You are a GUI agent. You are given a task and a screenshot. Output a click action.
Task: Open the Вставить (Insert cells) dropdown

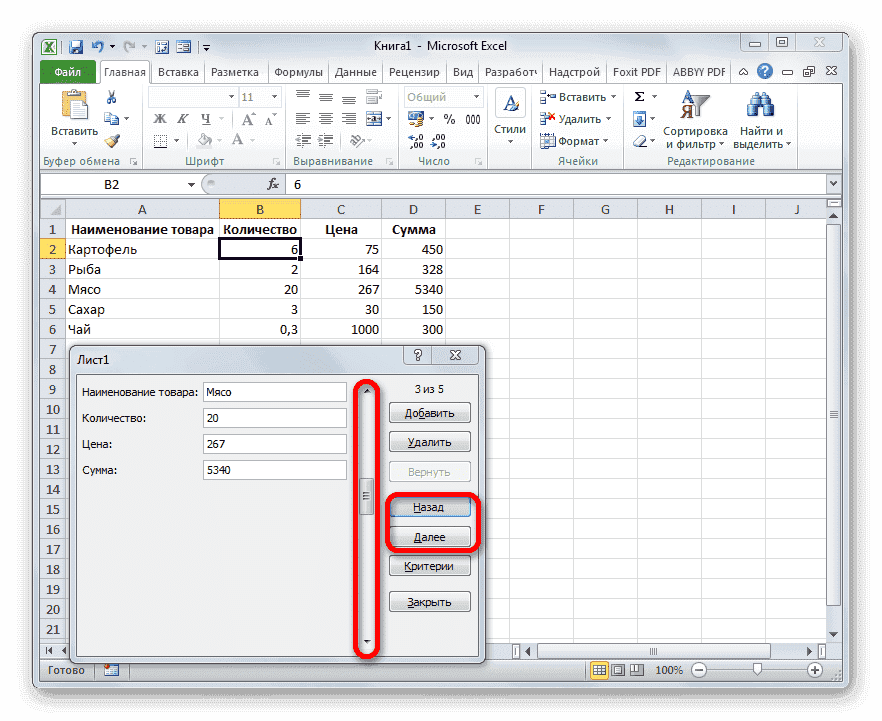(578, 95)
